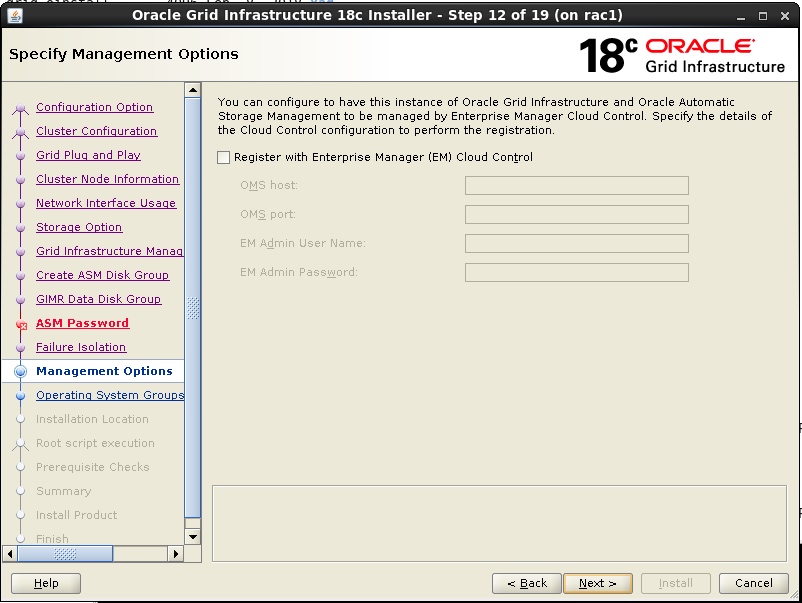This screenshot has height=603, width=802.
Task: Click the installer icon in the title bar
Action: tap(14, 14)
